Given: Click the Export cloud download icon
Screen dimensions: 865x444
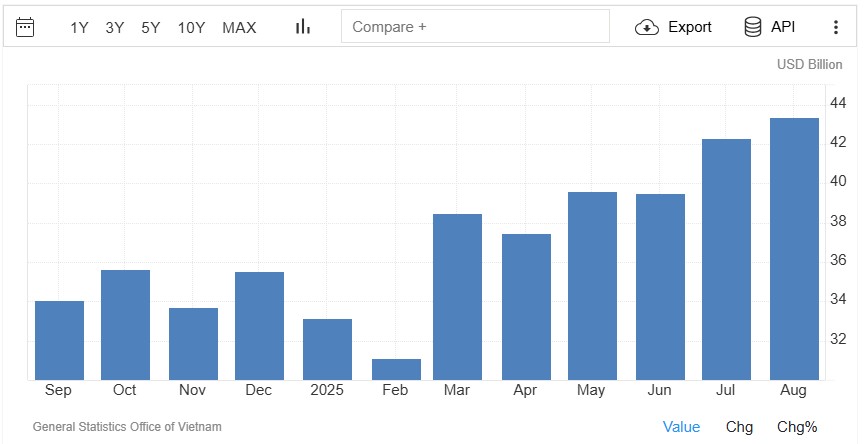Looking at the screenshot, I should click(648, 27).
